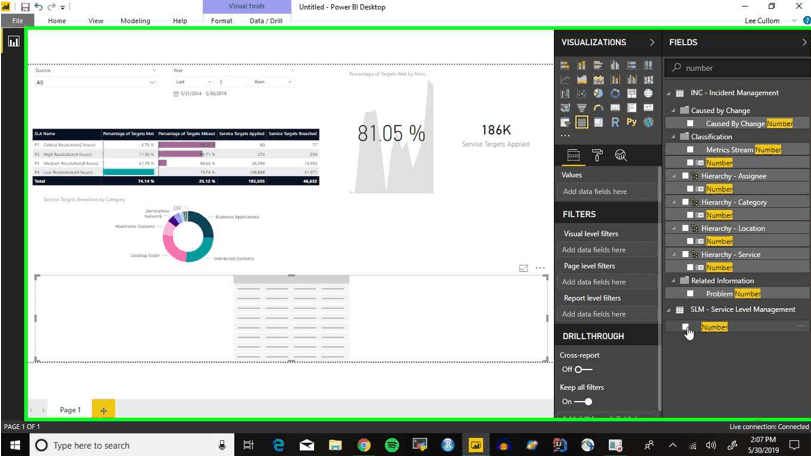Open the Last relative date dropdown

point(193,82)
